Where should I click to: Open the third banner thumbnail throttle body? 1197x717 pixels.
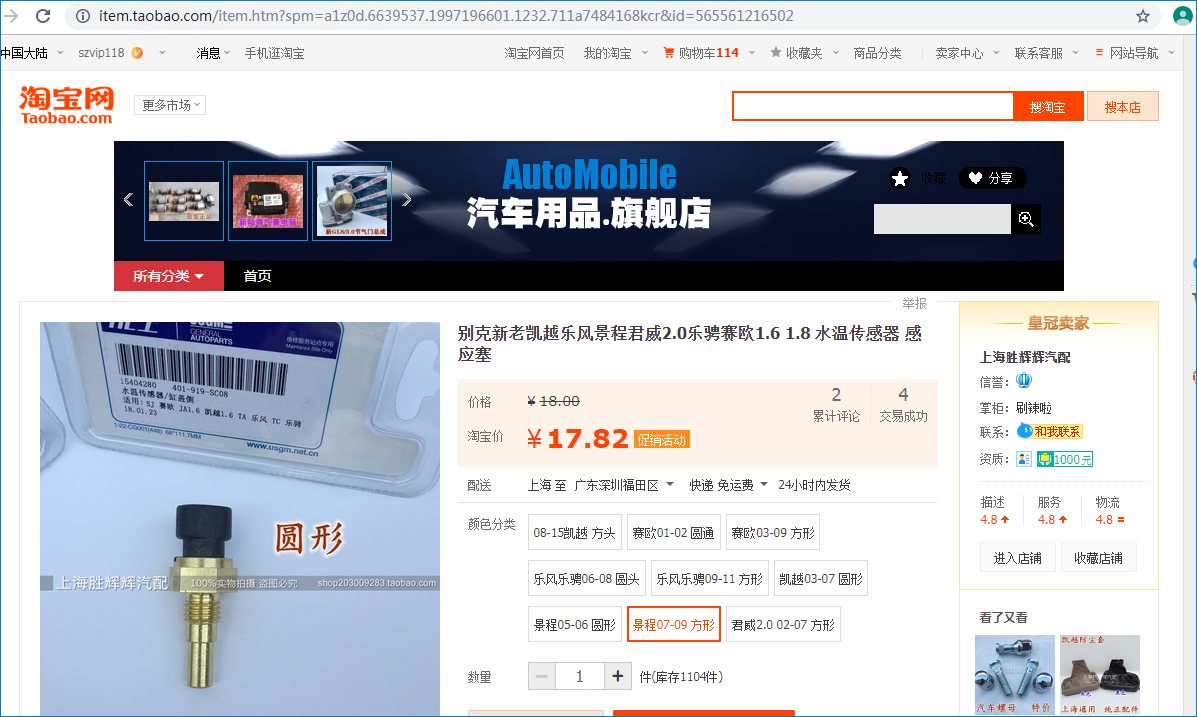[x=352, y=201]
